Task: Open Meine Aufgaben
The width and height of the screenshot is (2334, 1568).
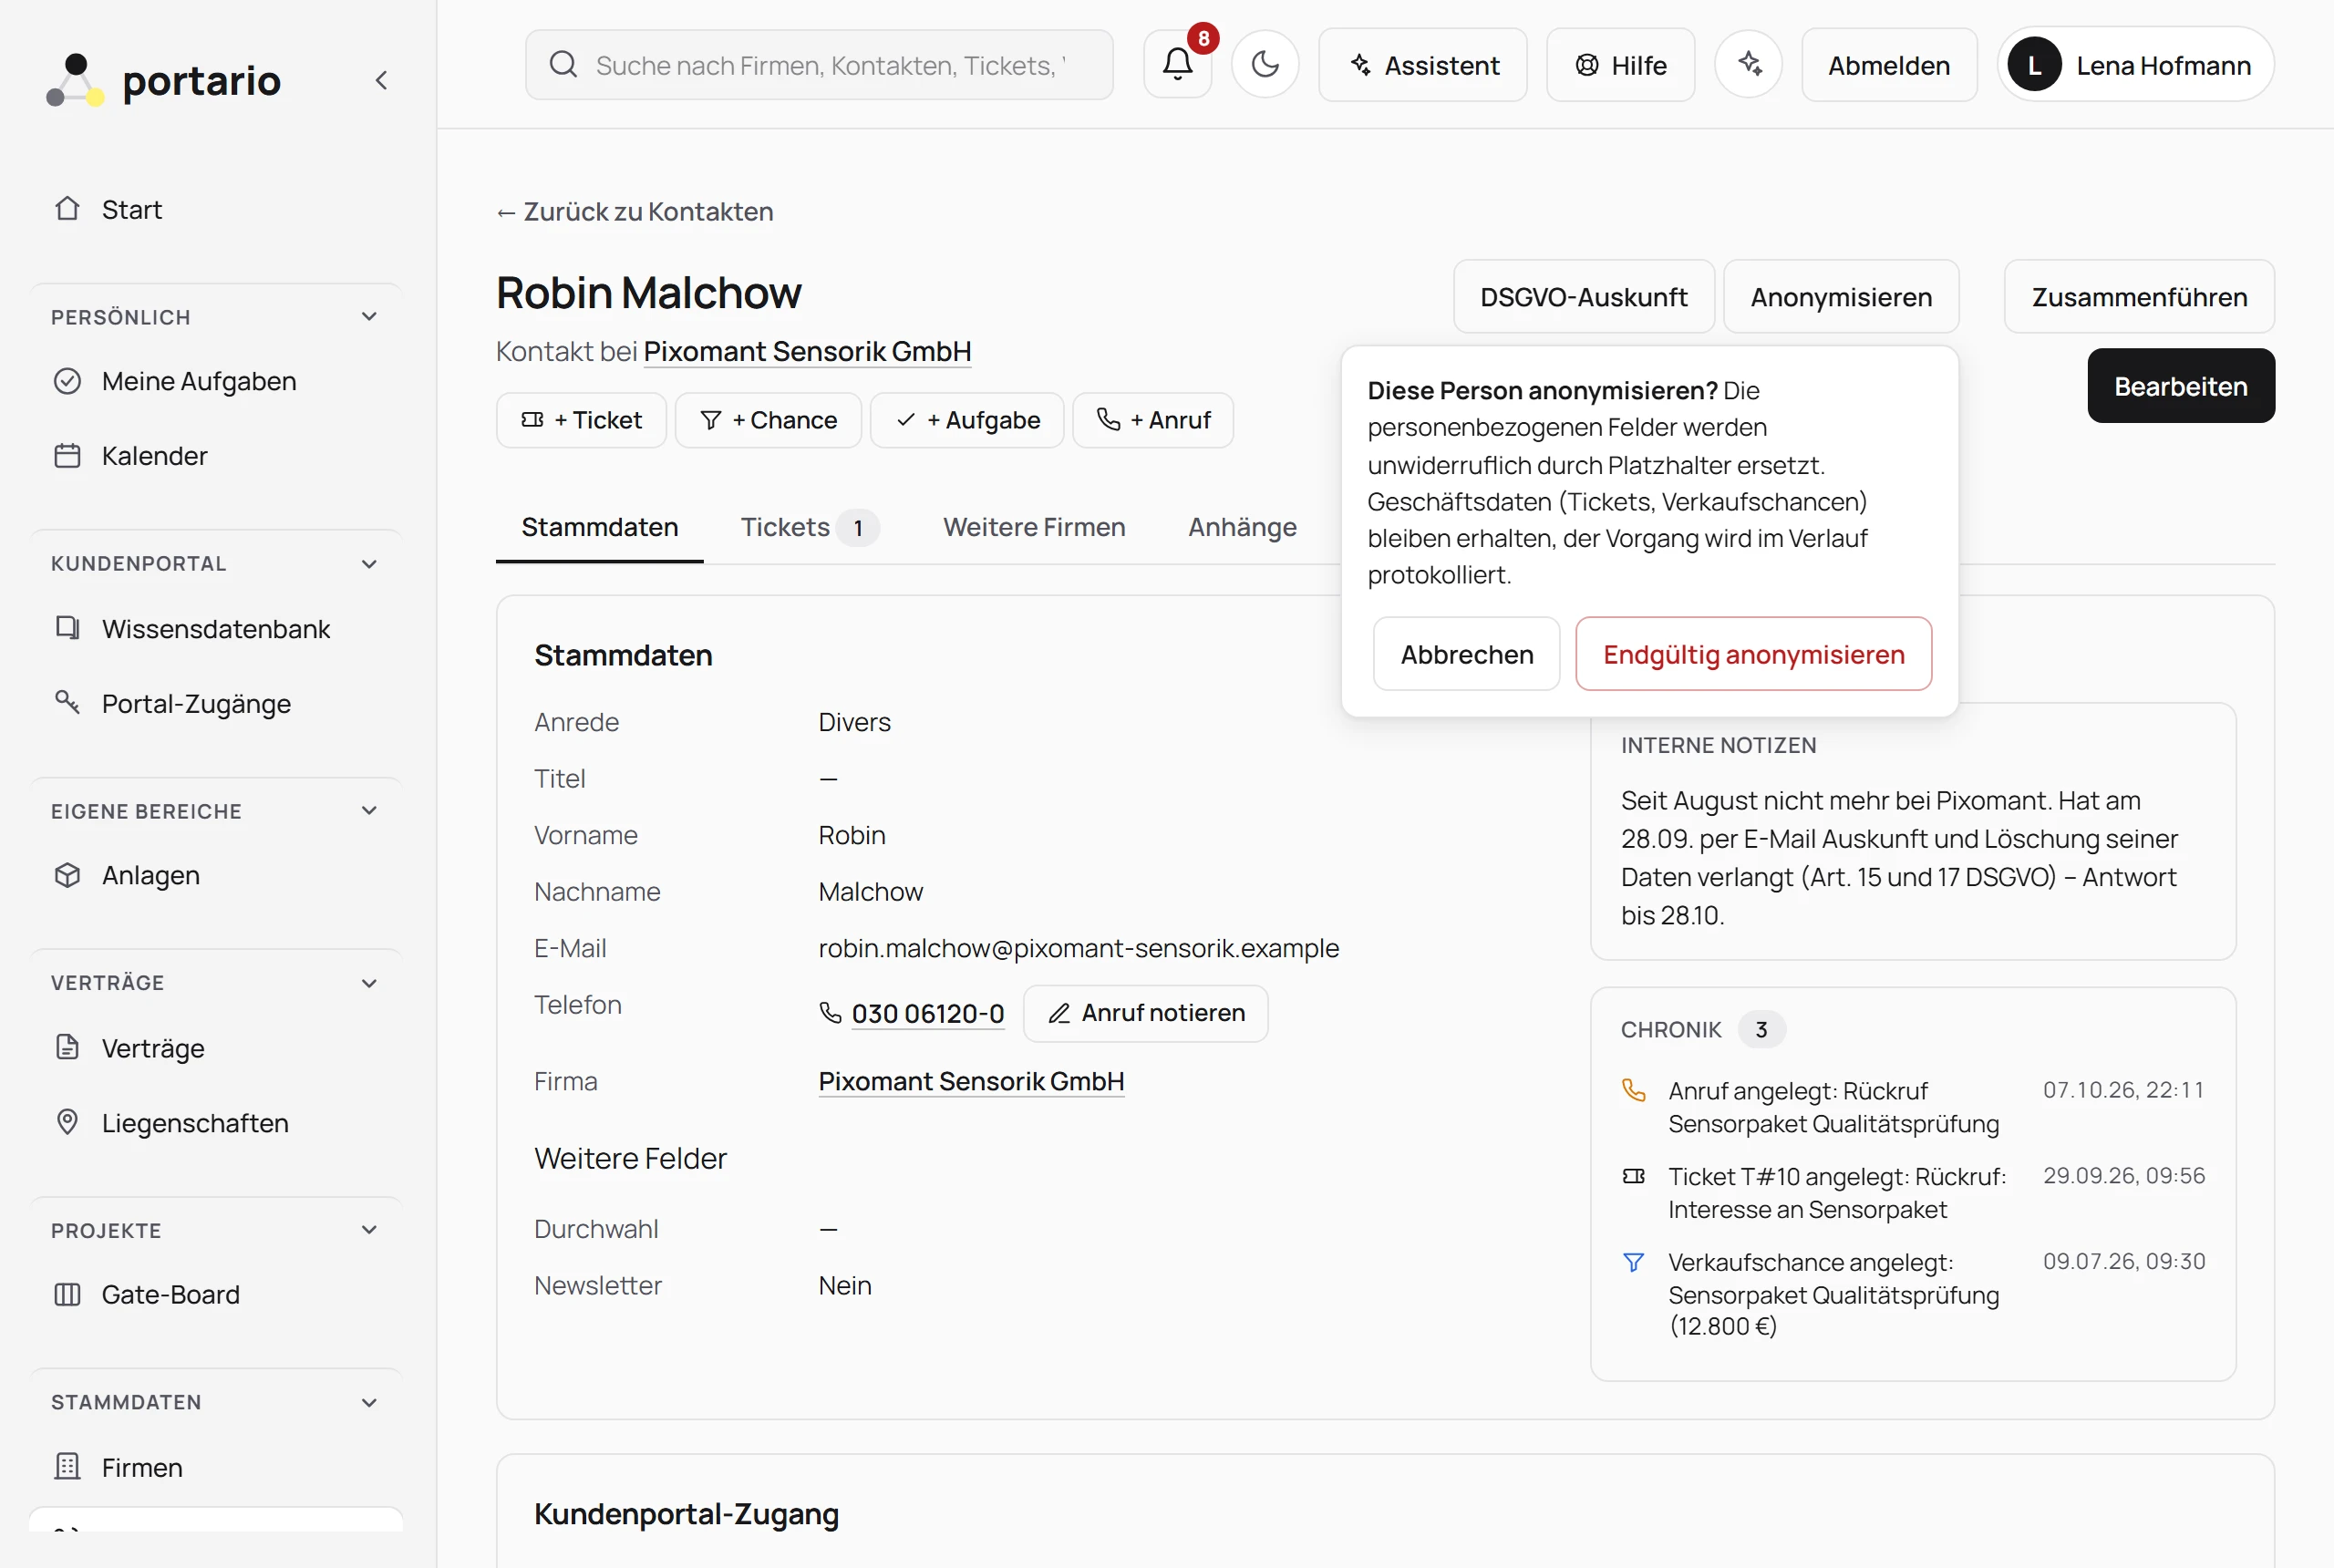Action: pos(216,381)
